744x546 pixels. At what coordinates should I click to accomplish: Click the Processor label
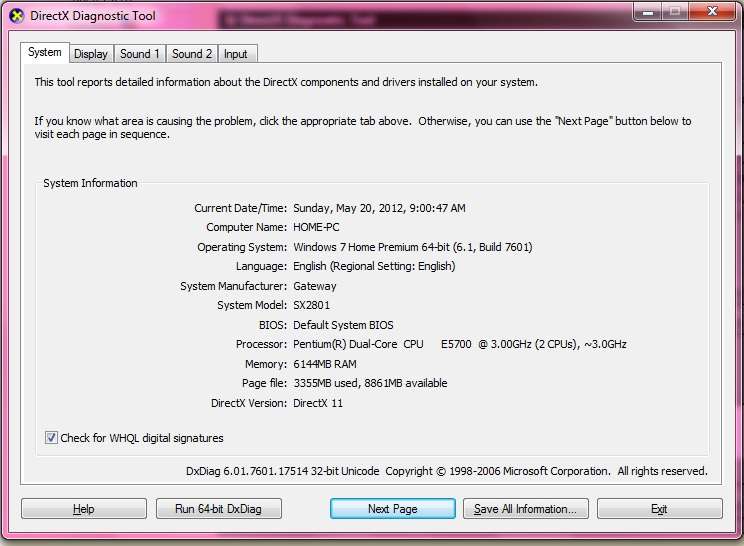click(261, 344)
